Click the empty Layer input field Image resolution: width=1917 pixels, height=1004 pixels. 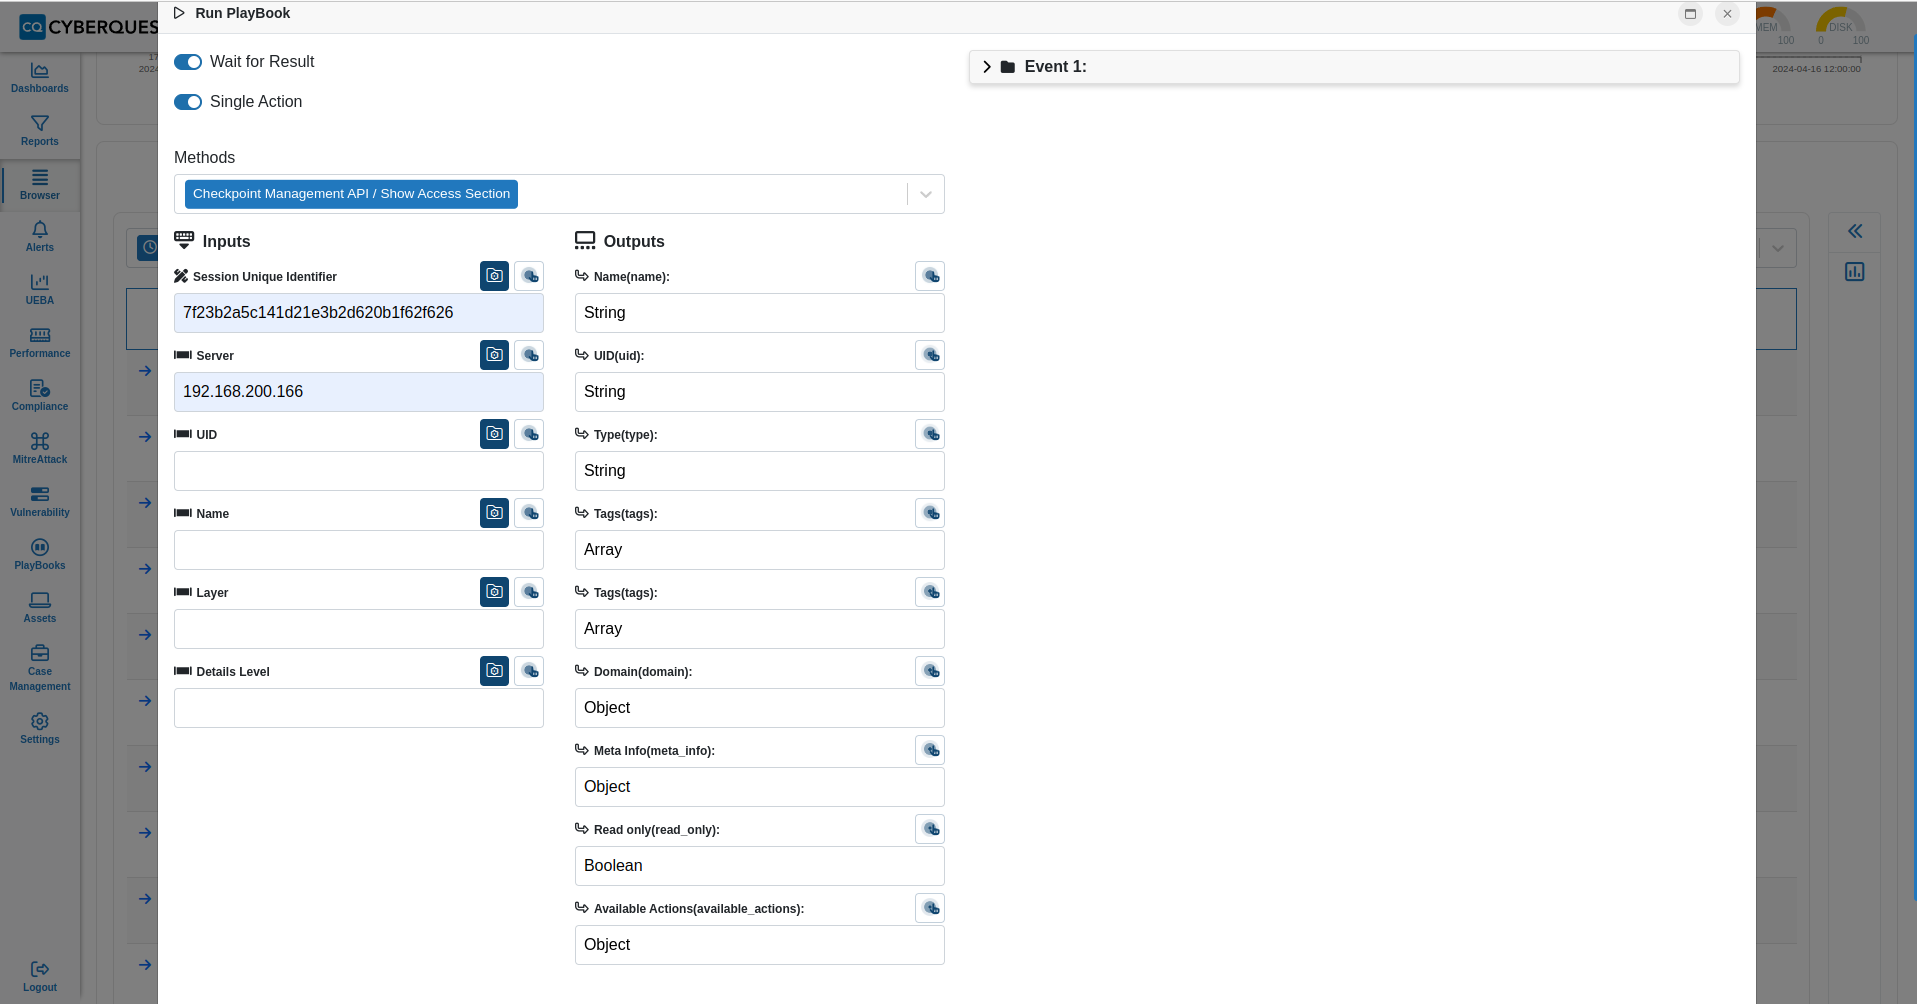click(359, 629)
